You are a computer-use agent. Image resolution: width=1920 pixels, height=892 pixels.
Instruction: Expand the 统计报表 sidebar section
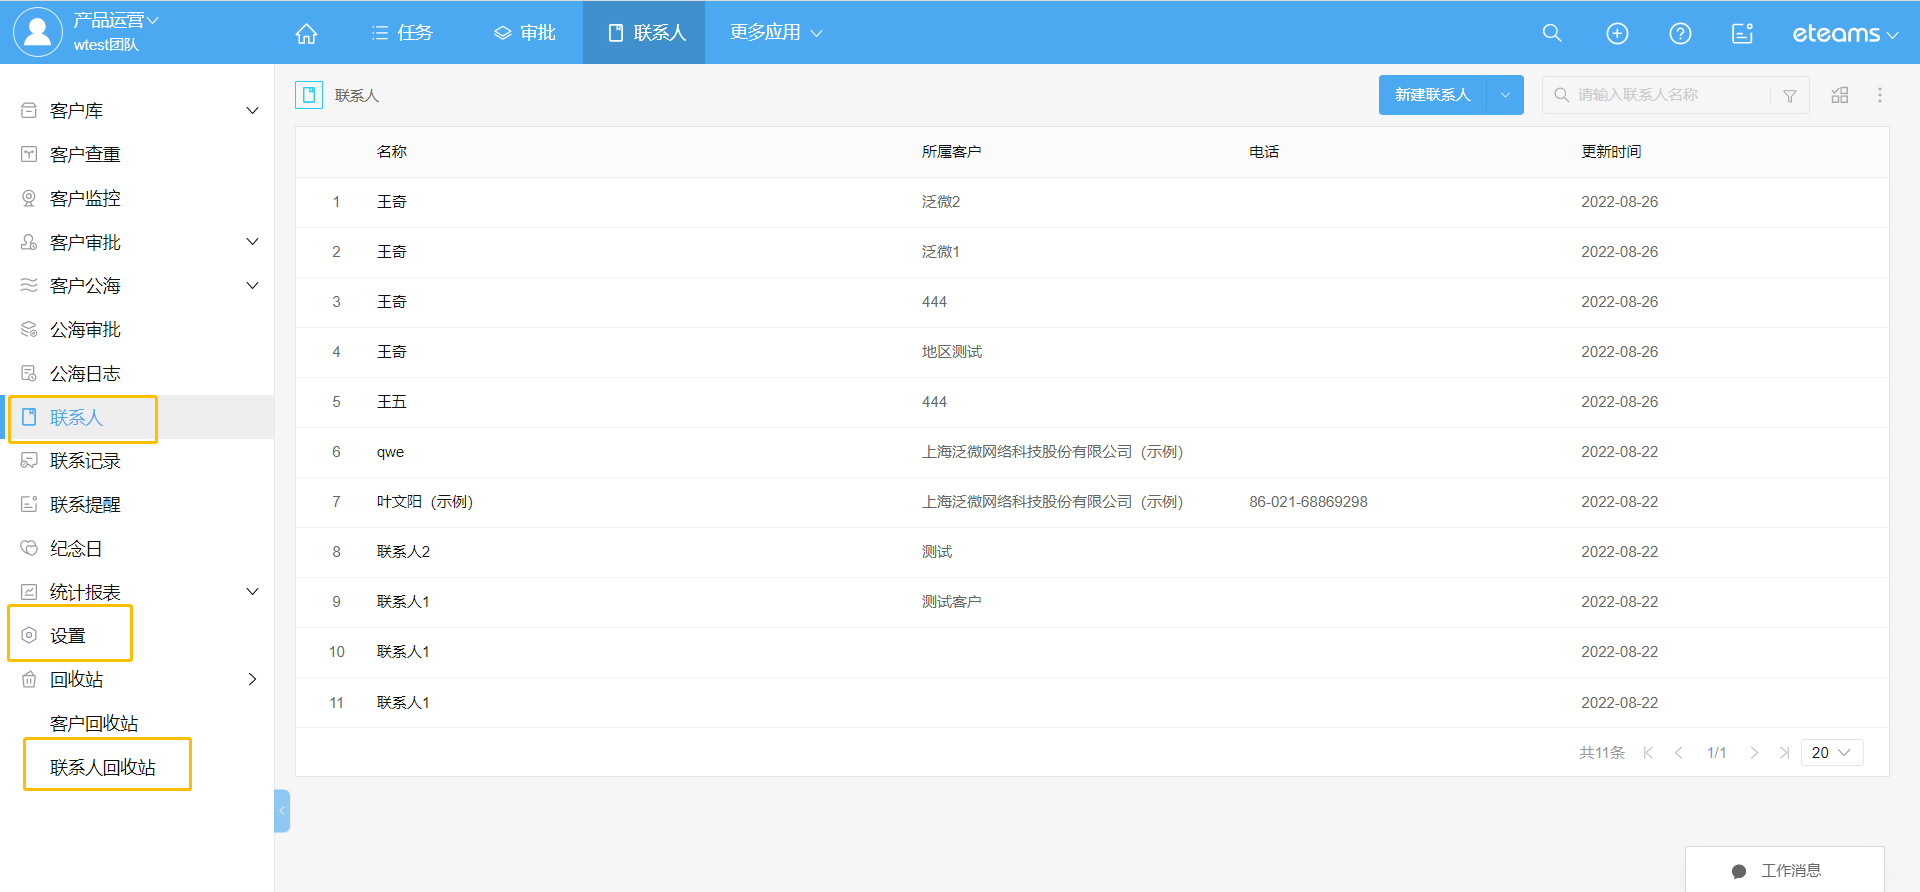252,592
